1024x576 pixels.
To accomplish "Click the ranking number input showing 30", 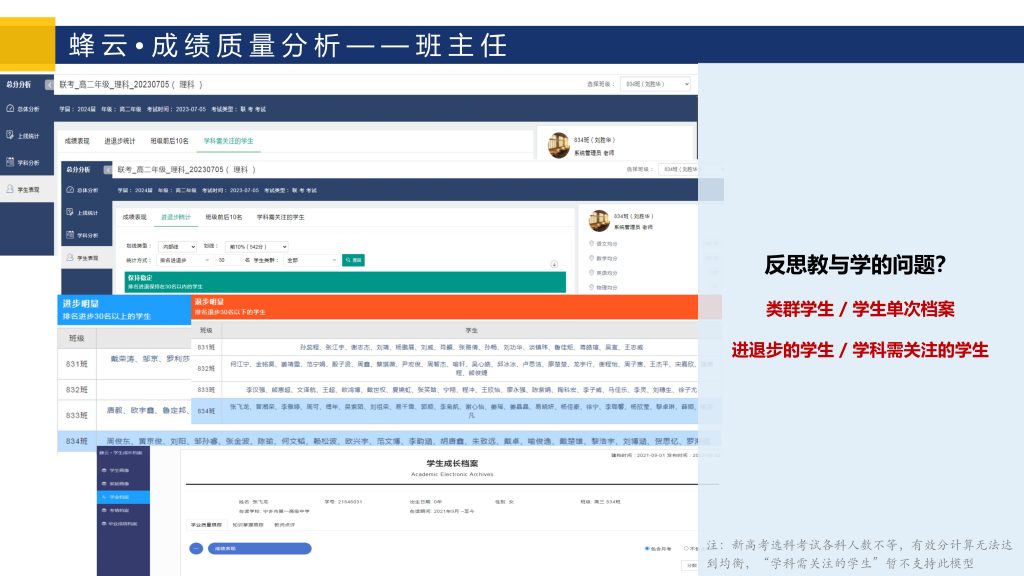I will (227, 260).
